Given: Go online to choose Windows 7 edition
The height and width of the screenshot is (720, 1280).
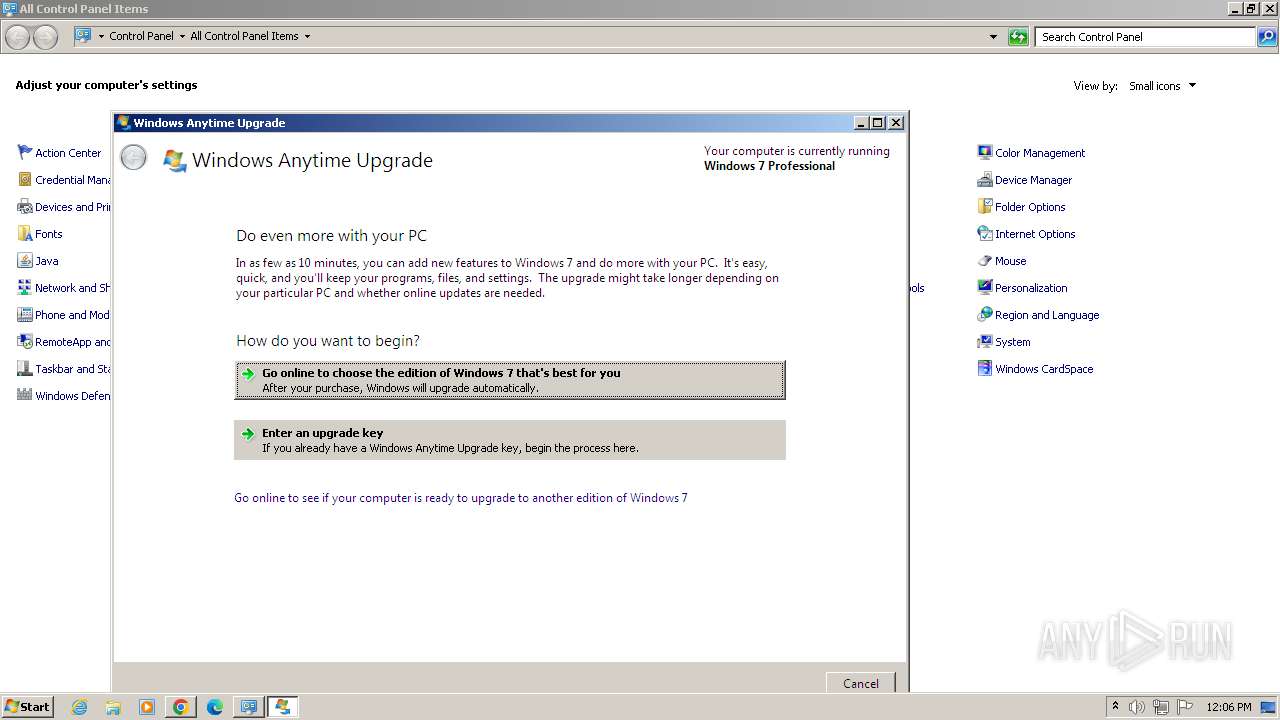Looking at the screenshot, I should point(510,380).
